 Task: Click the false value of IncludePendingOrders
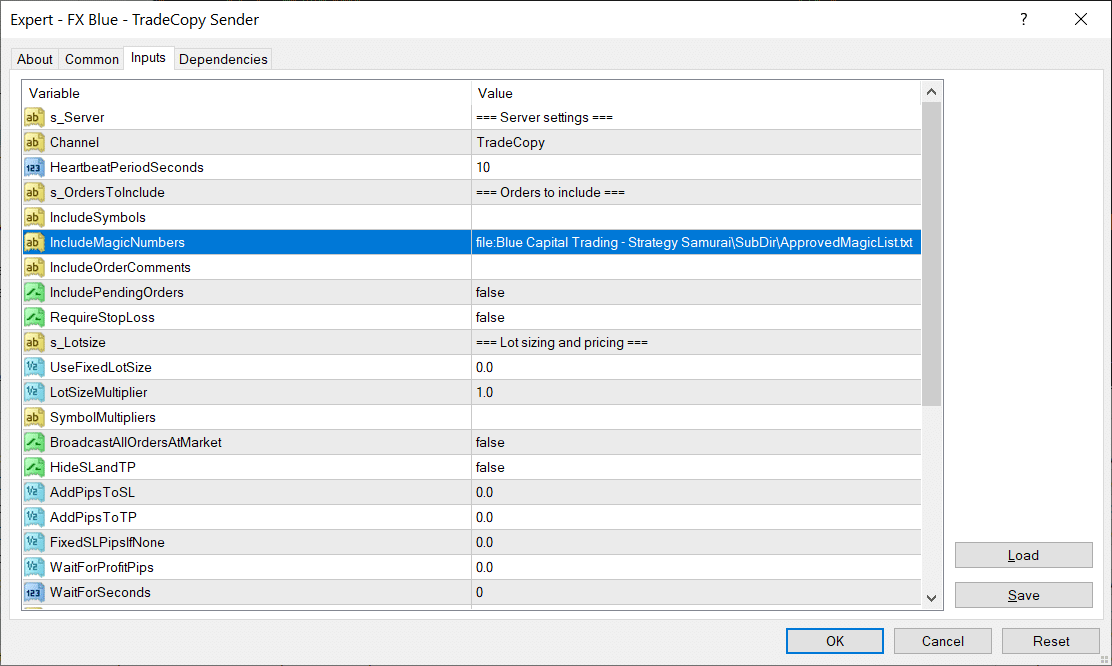[x=490, y=292]
